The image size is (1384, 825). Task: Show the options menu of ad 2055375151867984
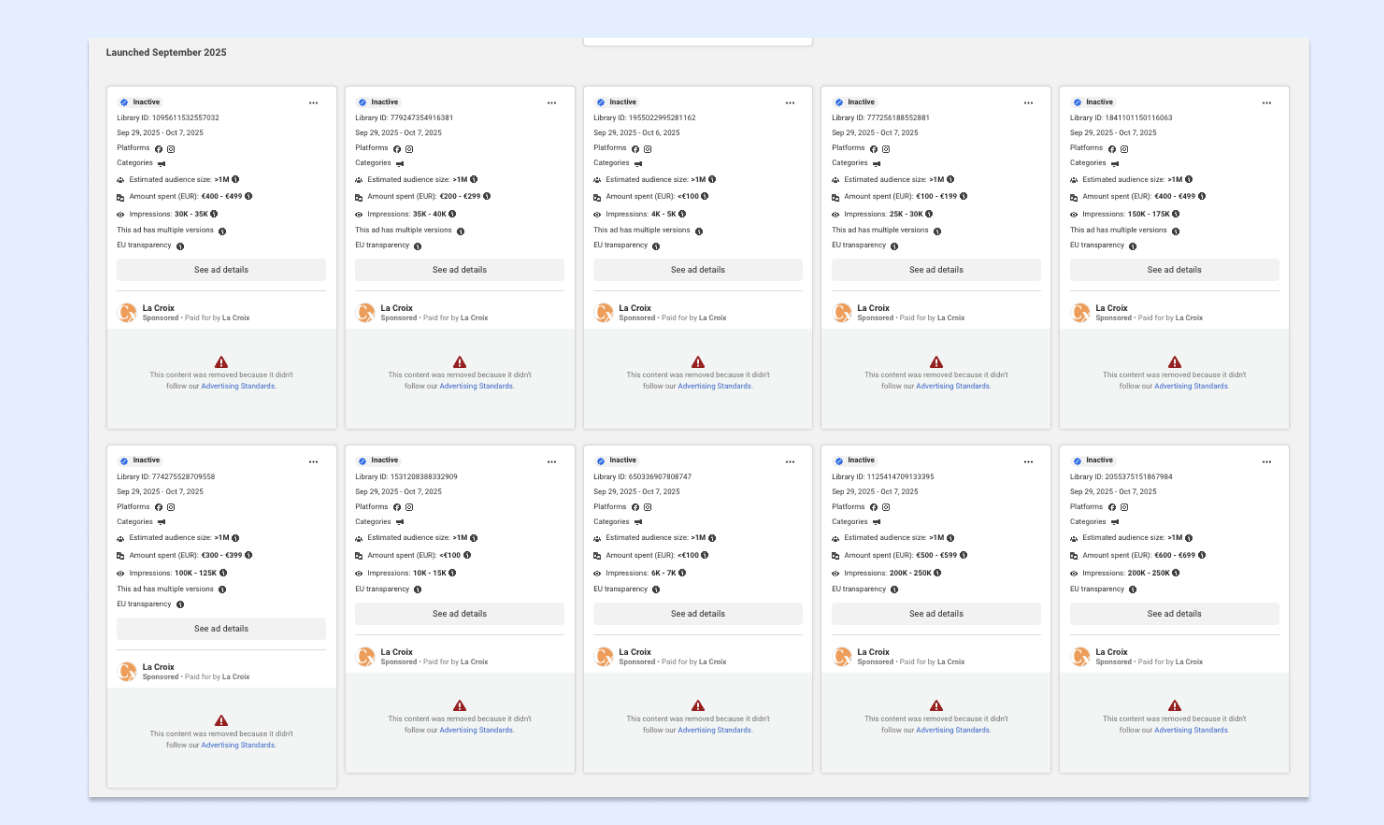(1266, 462)
